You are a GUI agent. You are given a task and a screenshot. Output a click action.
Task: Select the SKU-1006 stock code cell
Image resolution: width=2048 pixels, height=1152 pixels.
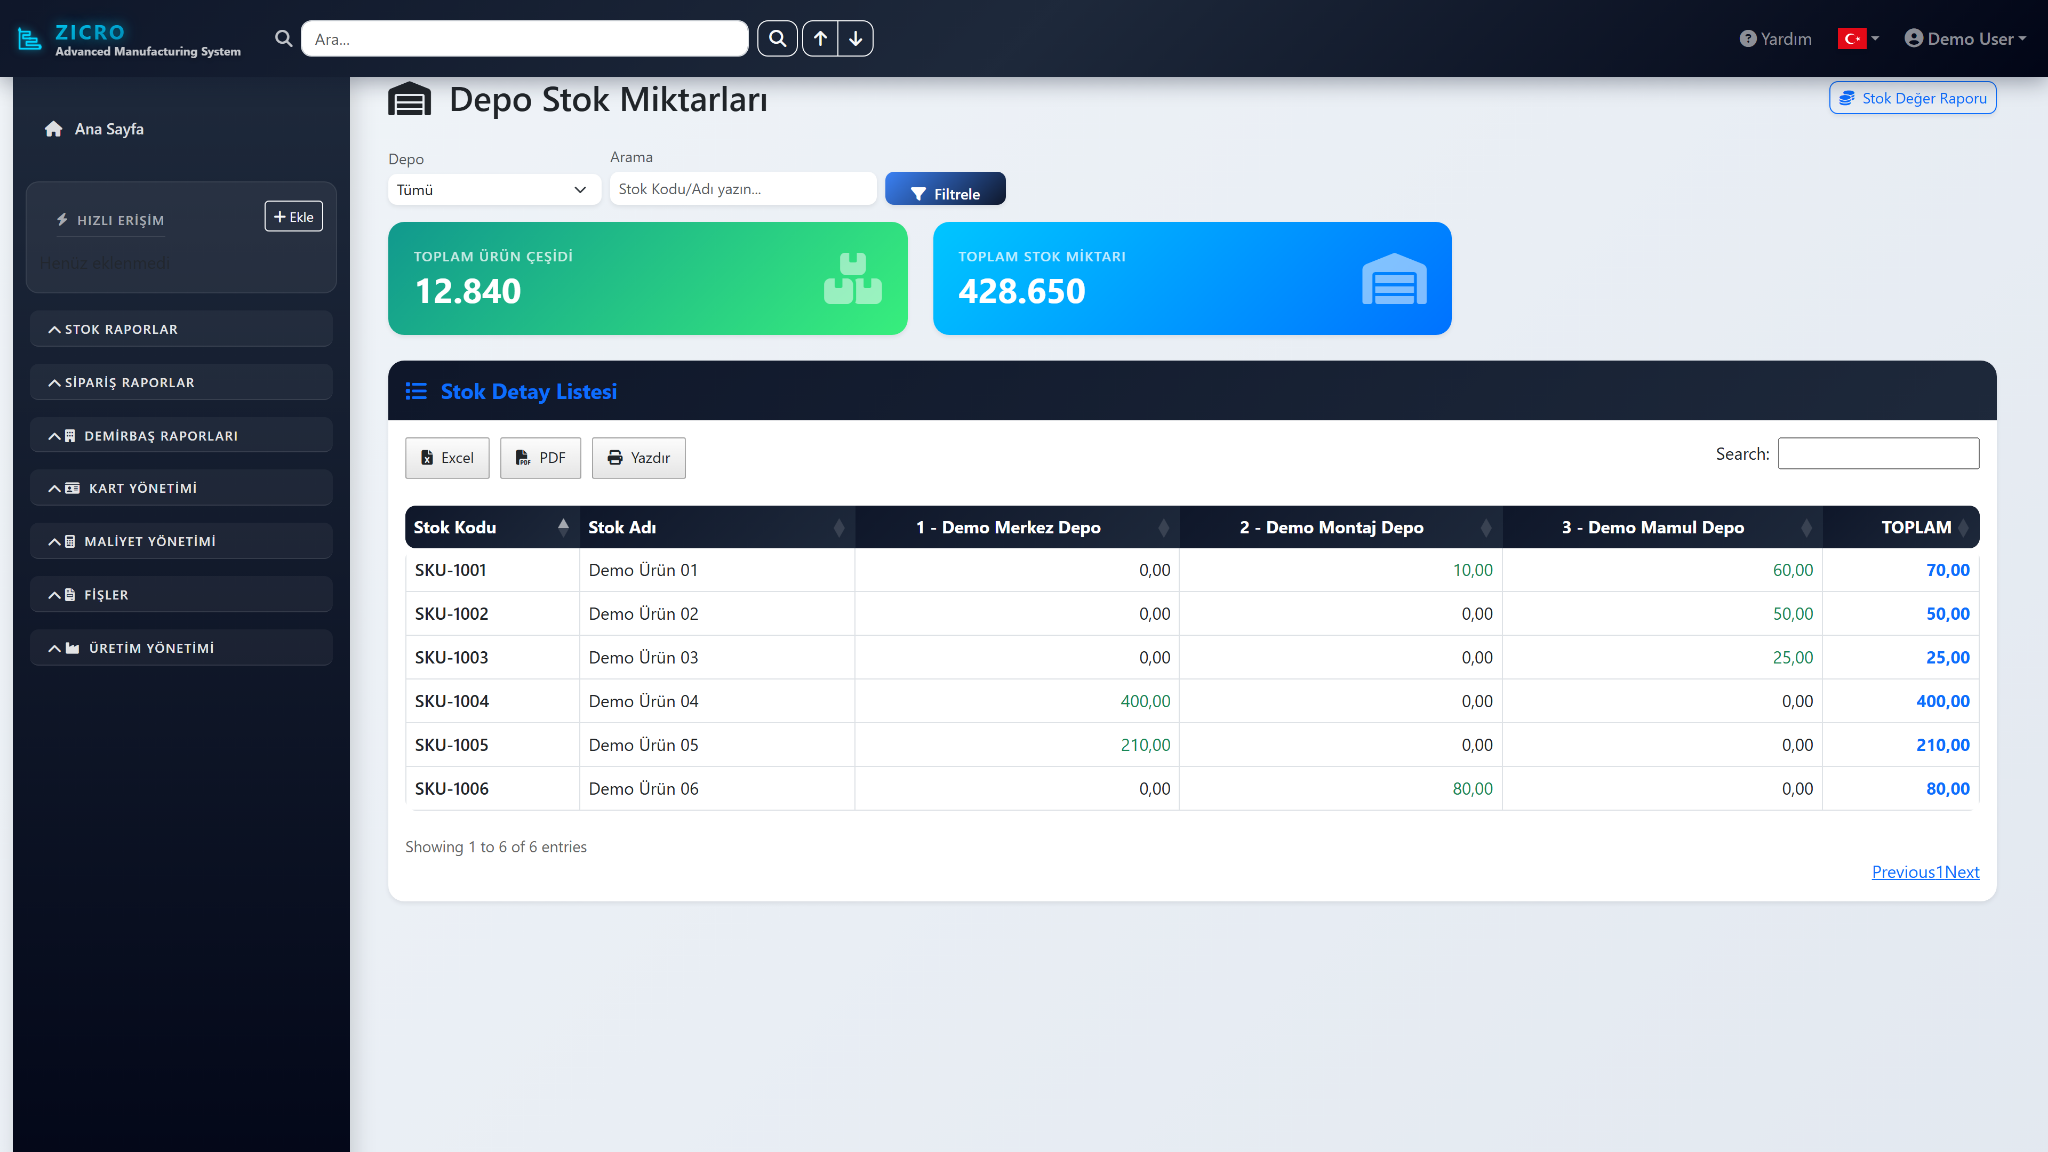pyautogui.click(x=492, y=789)
